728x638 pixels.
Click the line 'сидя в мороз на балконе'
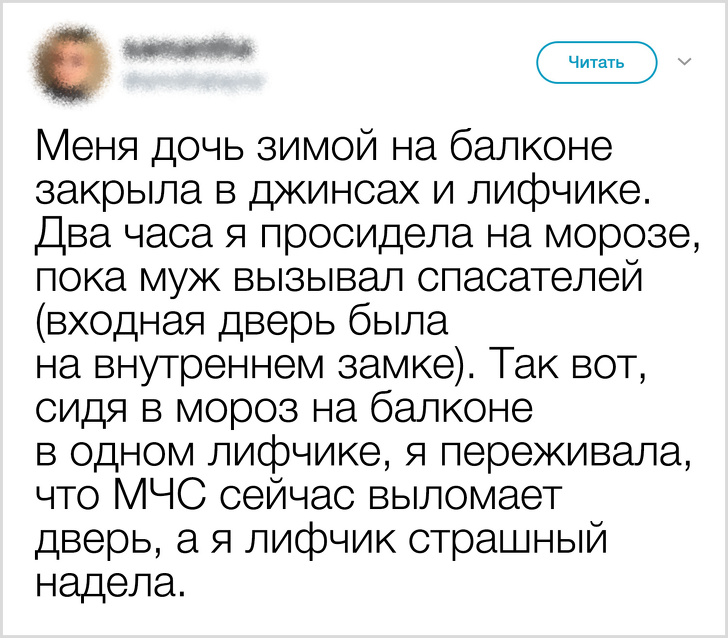tap(285, 406)
